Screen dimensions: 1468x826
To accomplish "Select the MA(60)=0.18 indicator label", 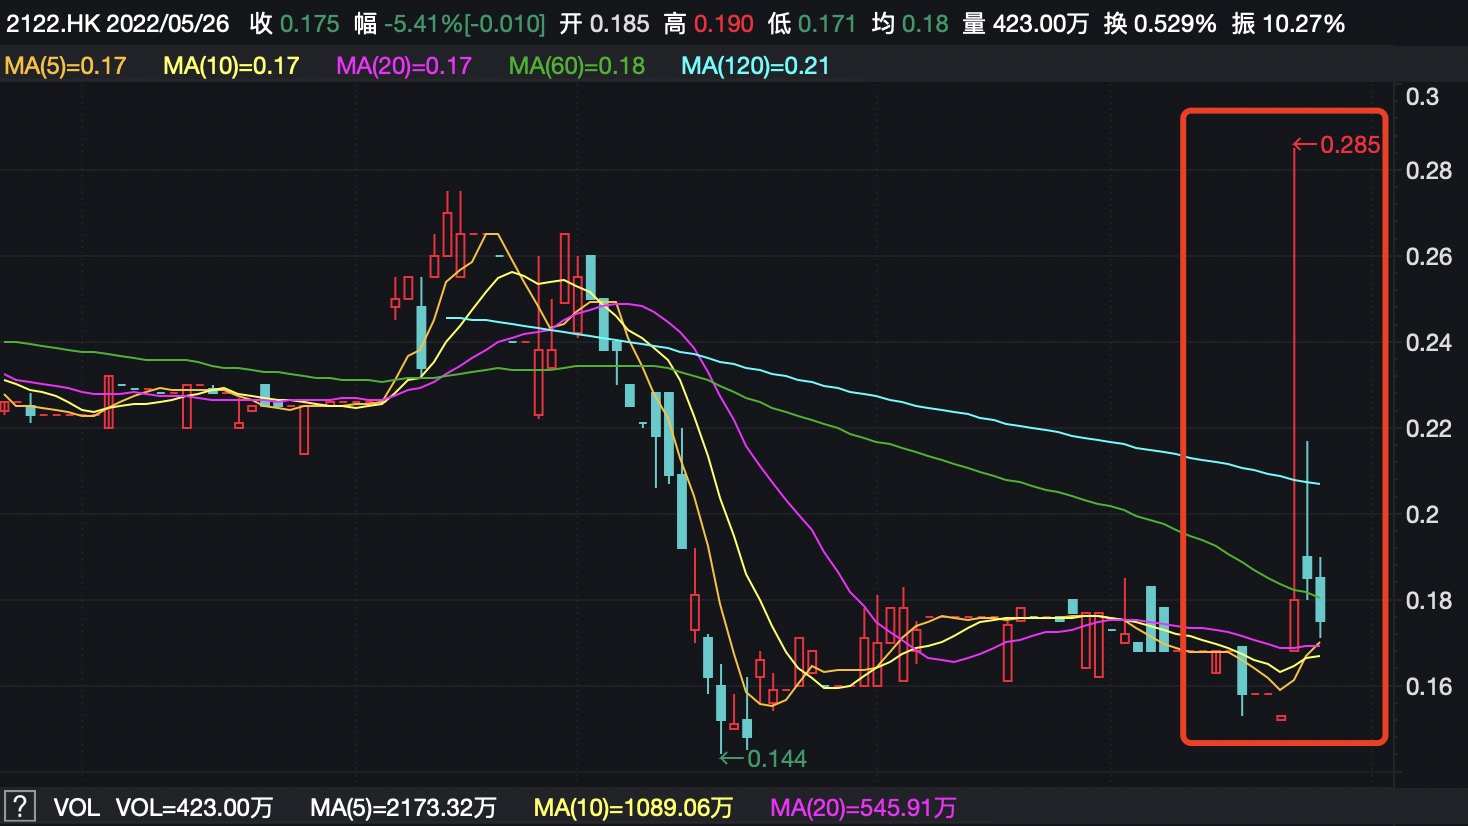I will coord(577,67).
